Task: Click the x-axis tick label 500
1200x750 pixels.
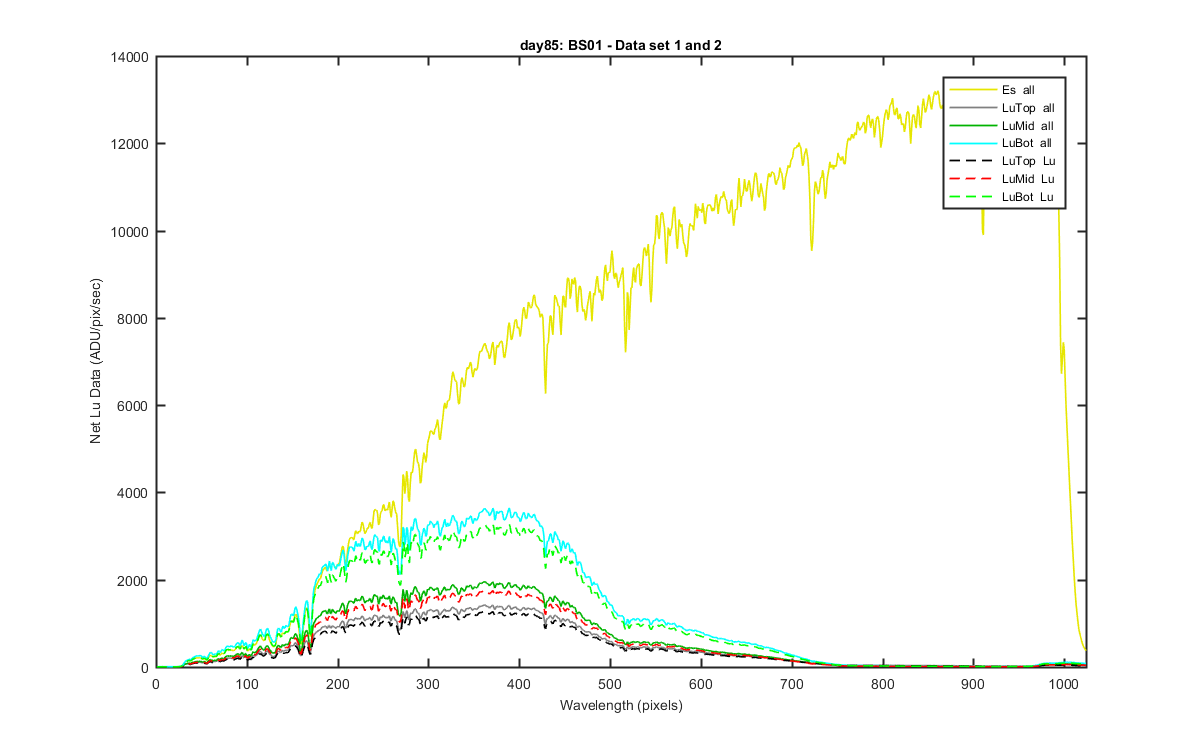Action: coord(610,685)
